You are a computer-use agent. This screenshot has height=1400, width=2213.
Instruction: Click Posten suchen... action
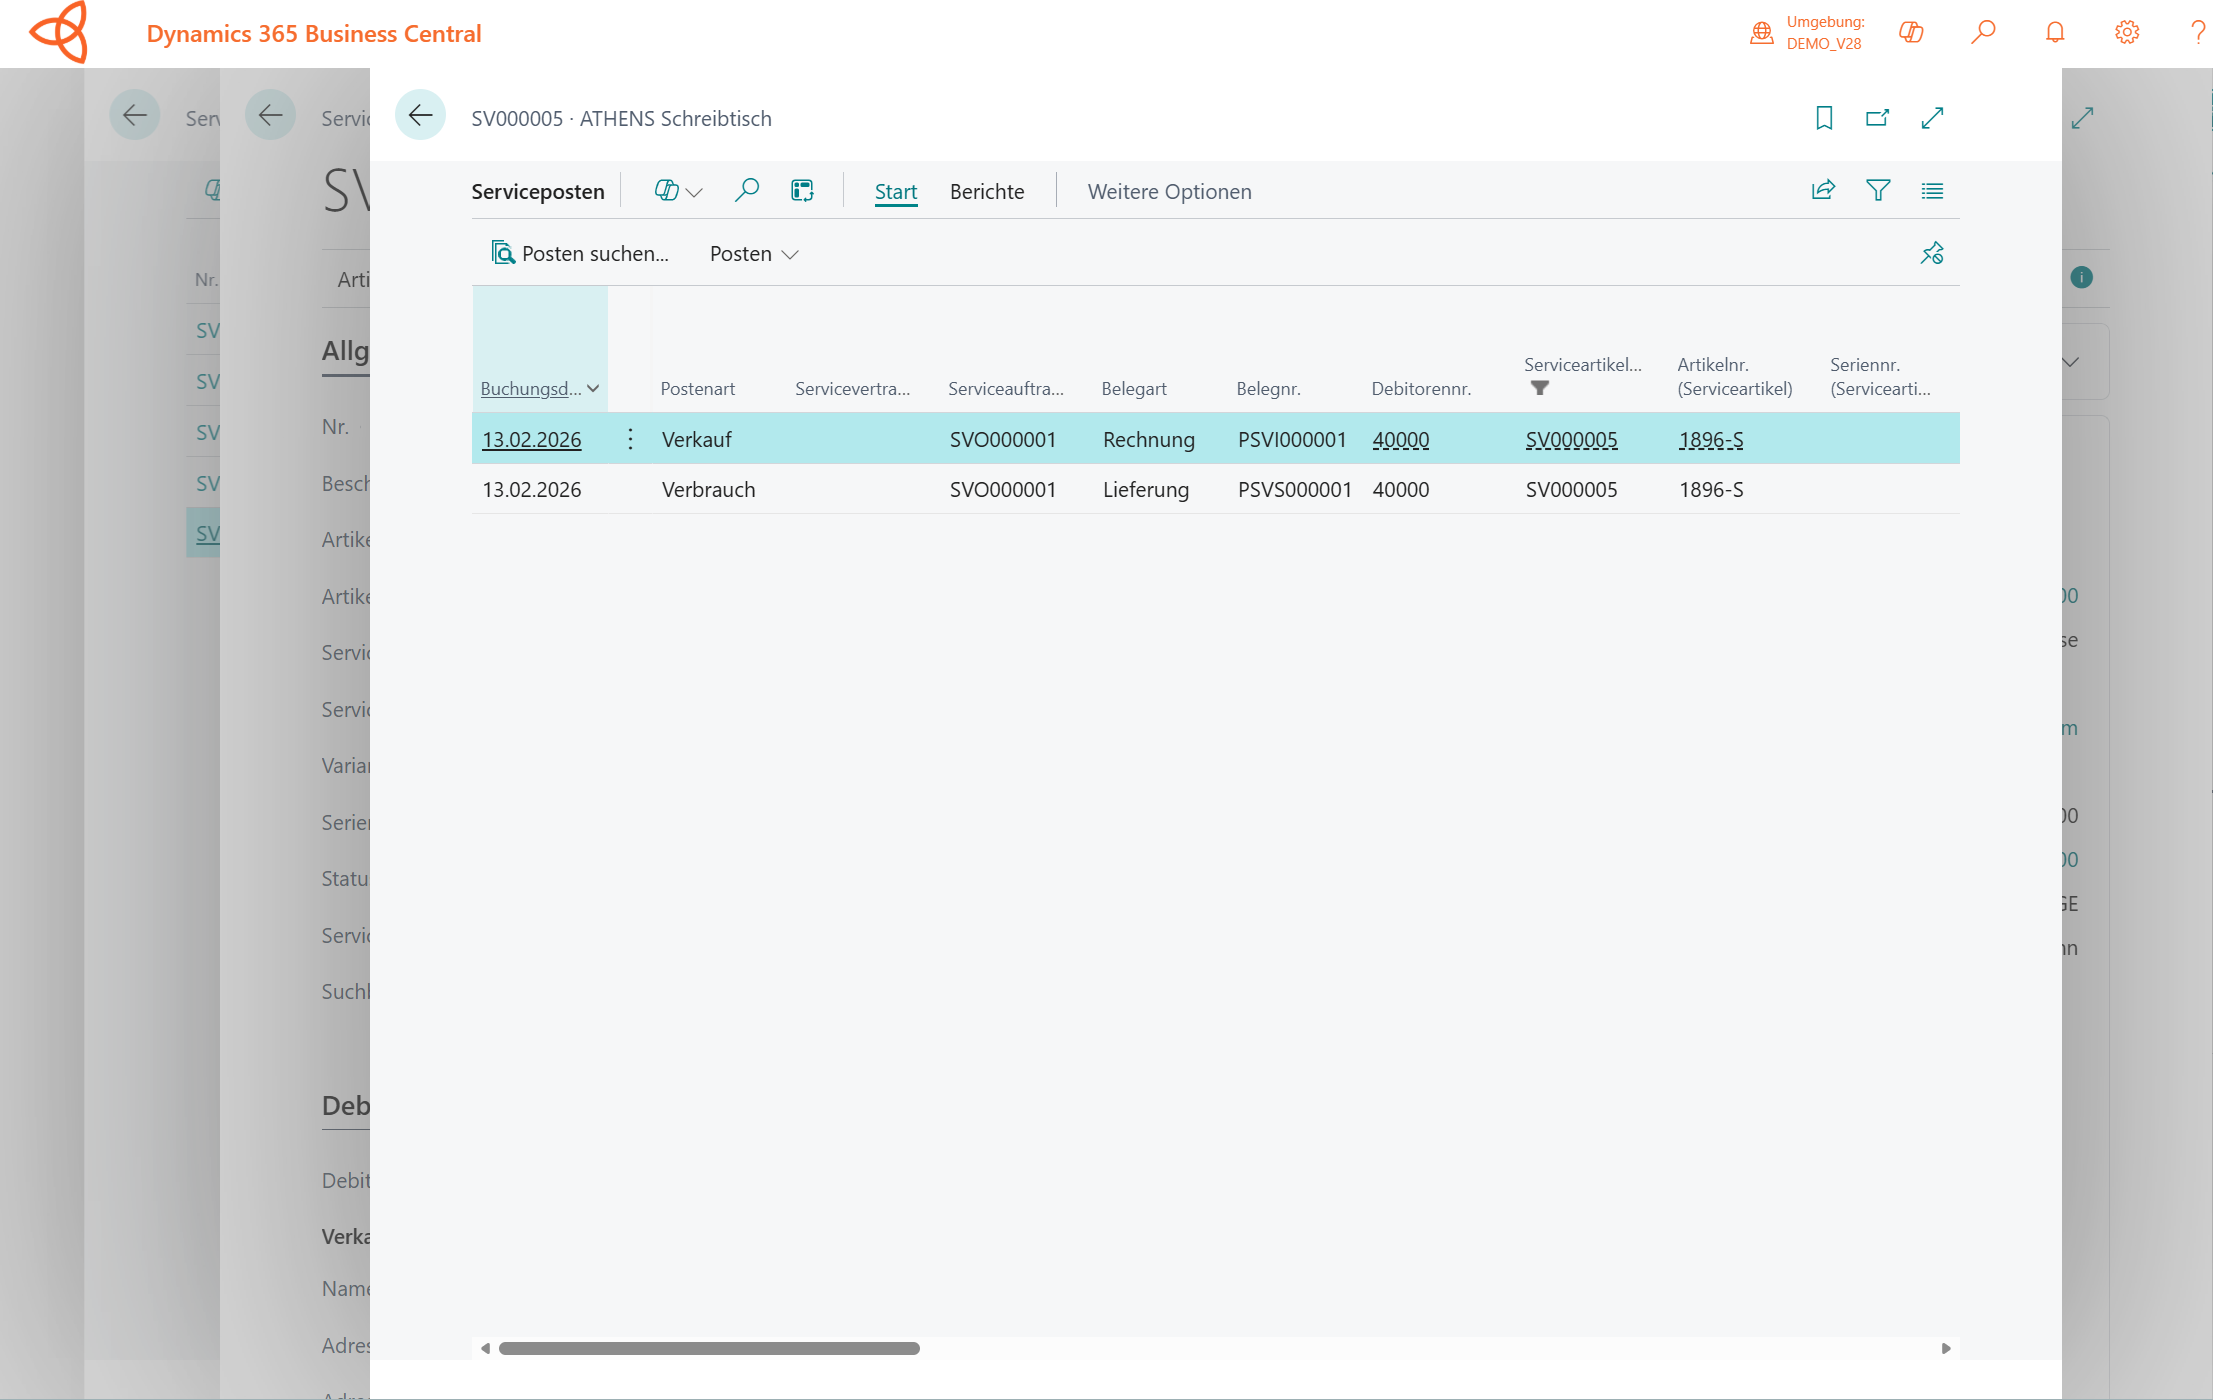point(580,254)
